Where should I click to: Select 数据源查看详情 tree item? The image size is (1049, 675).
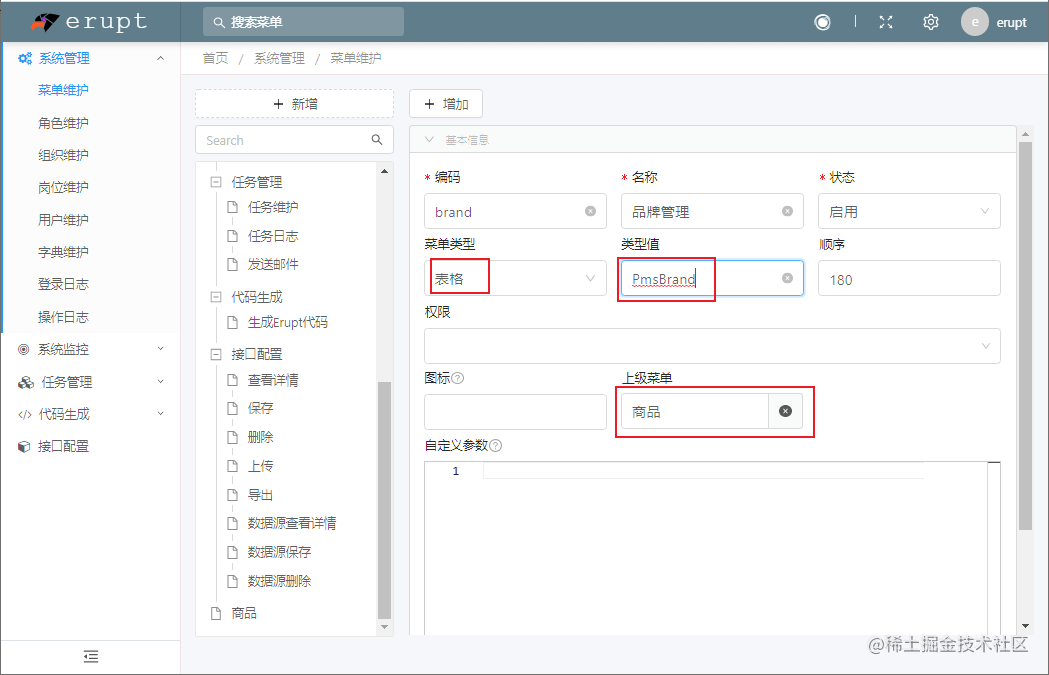coord(292,523)
